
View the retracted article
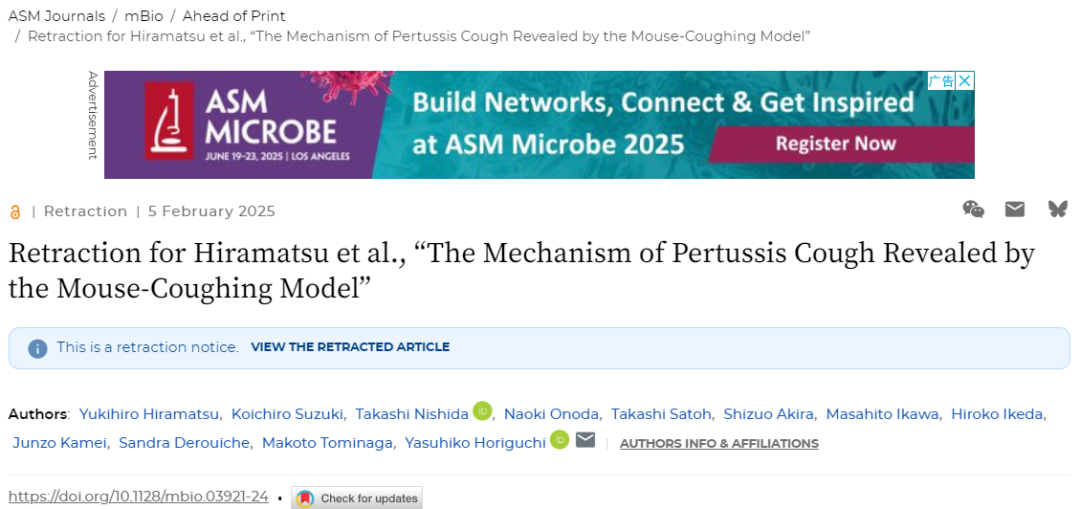350,347
